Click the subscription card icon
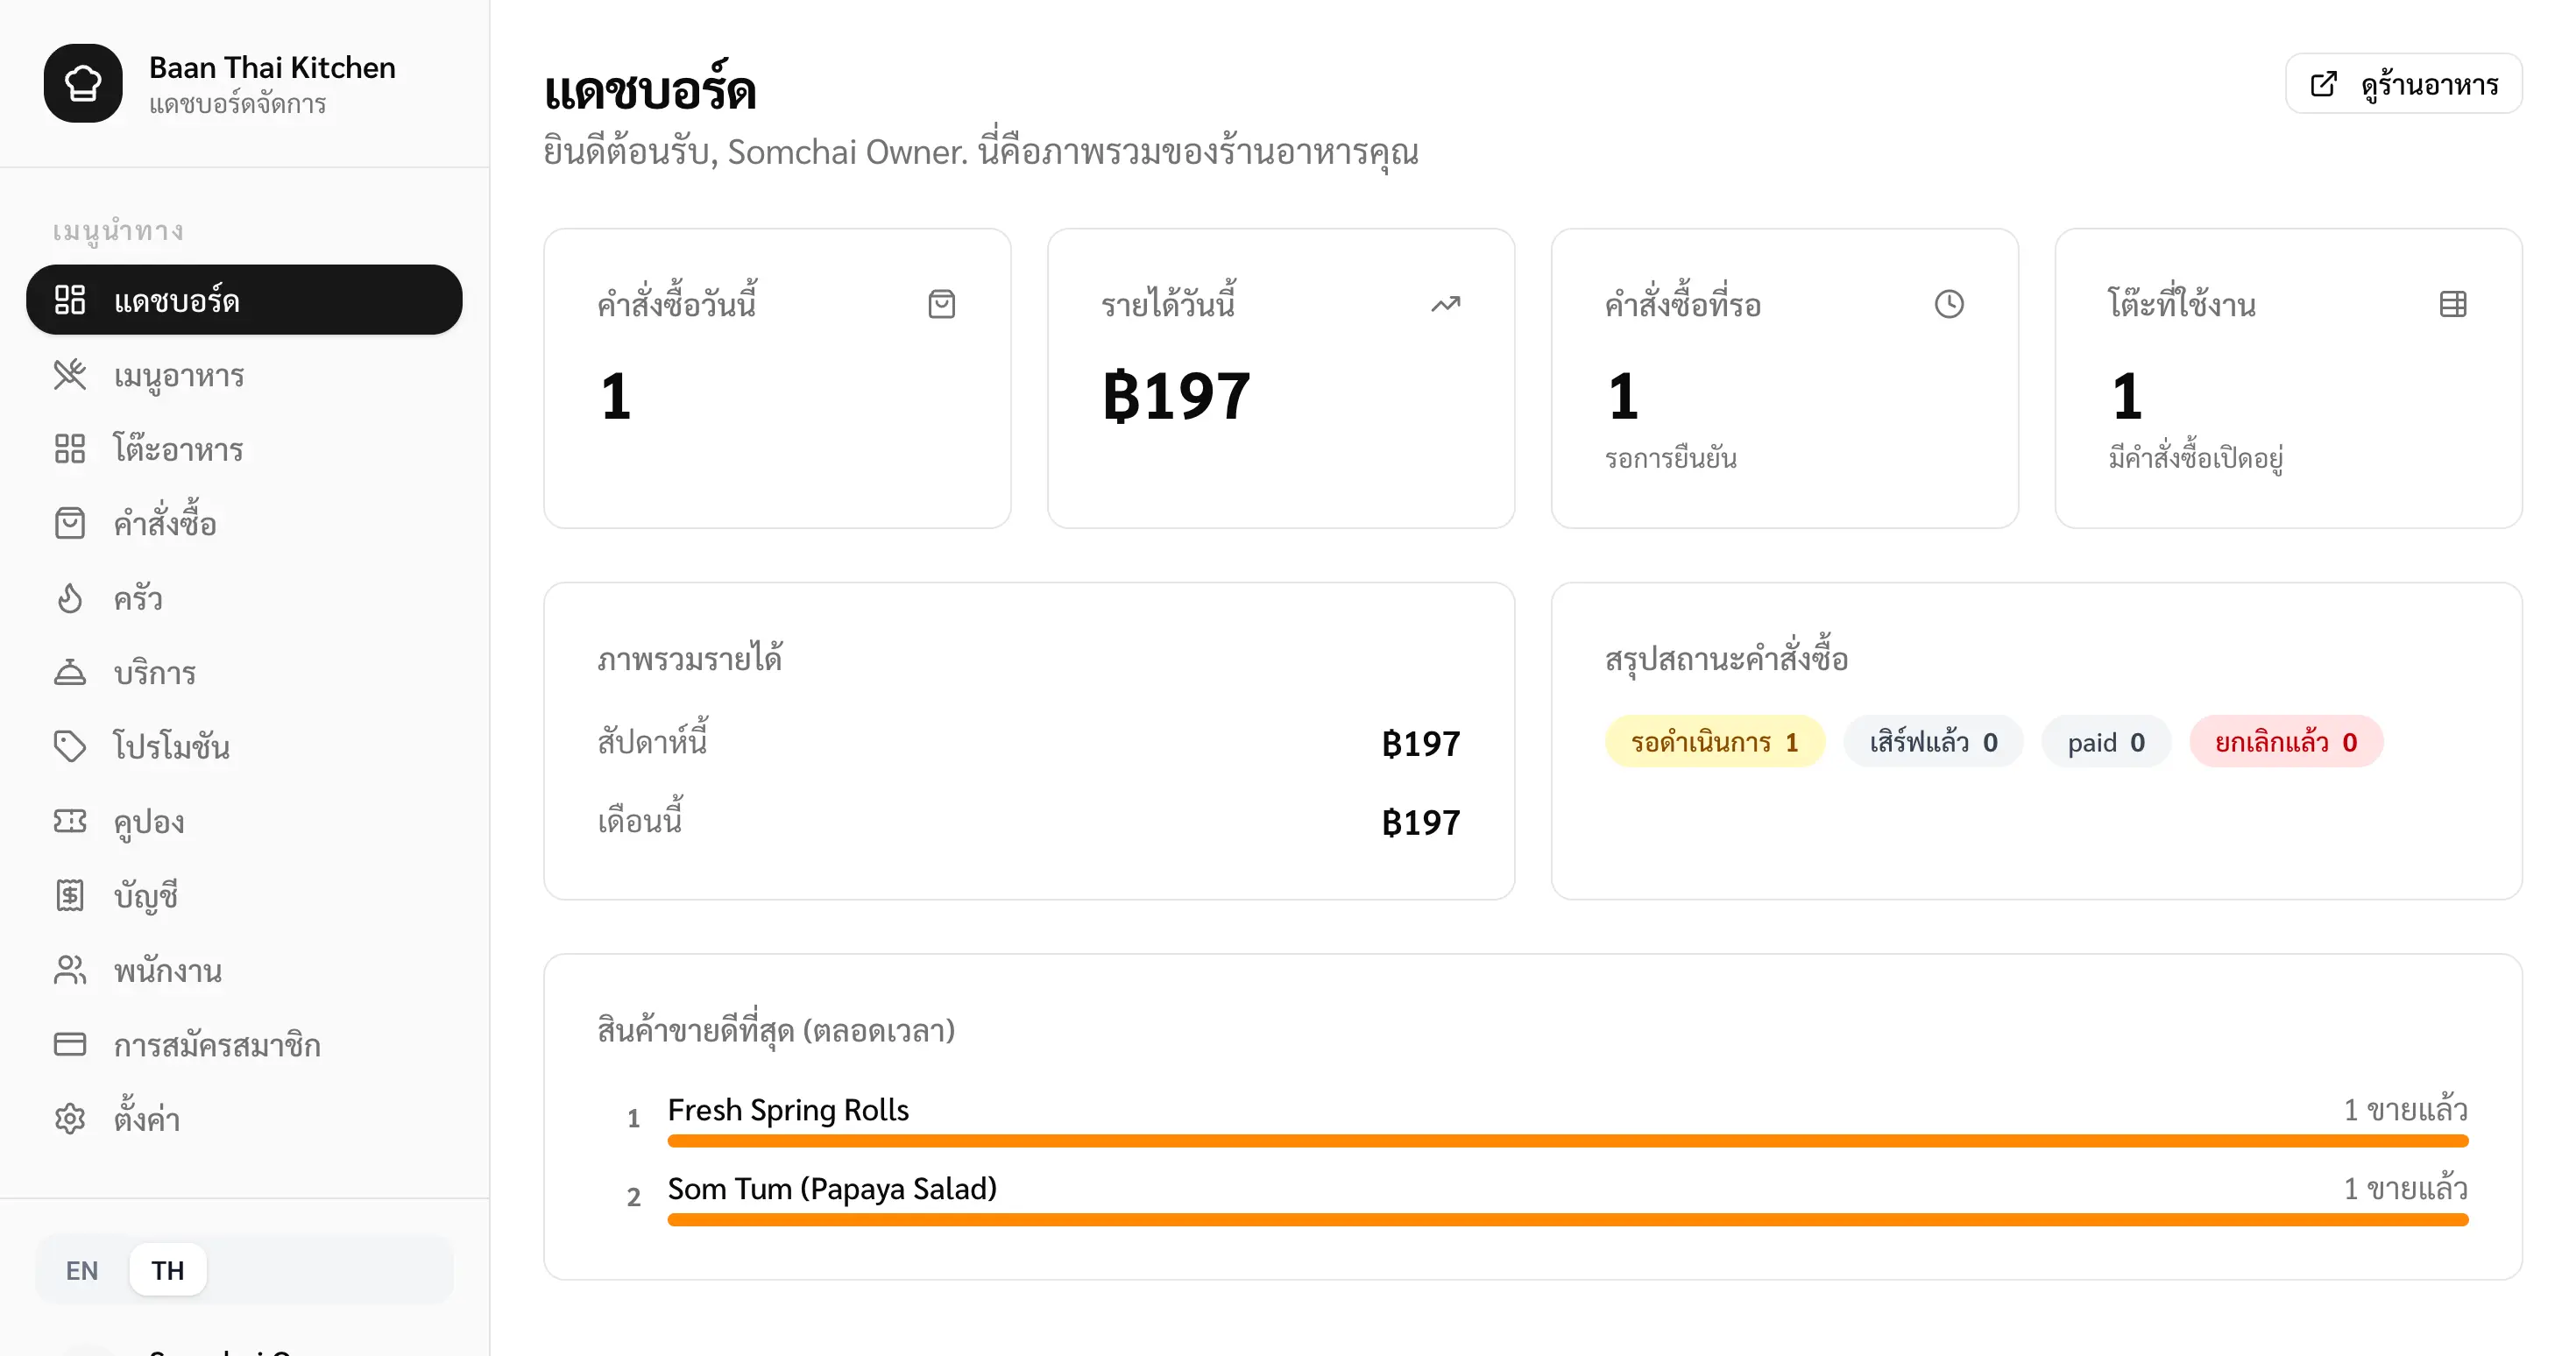Image resolution: width=2576 pixels, height=1356 pixels. (x=70, y=1044)
